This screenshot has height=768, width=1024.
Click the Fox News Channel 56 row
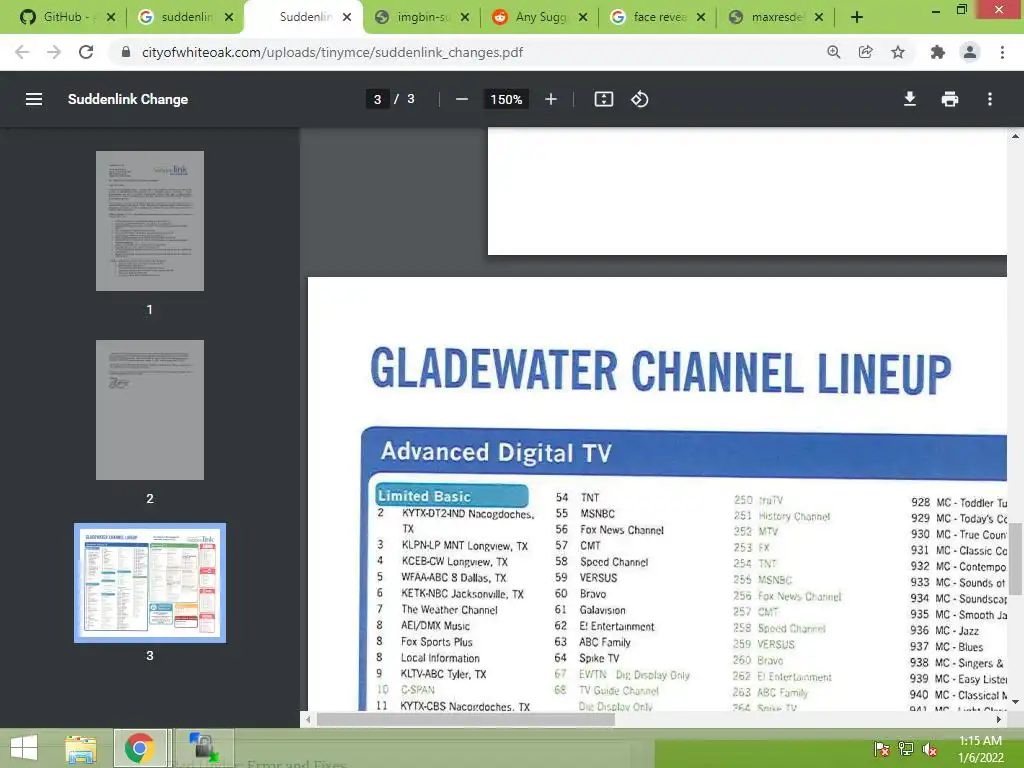point(609,530)
